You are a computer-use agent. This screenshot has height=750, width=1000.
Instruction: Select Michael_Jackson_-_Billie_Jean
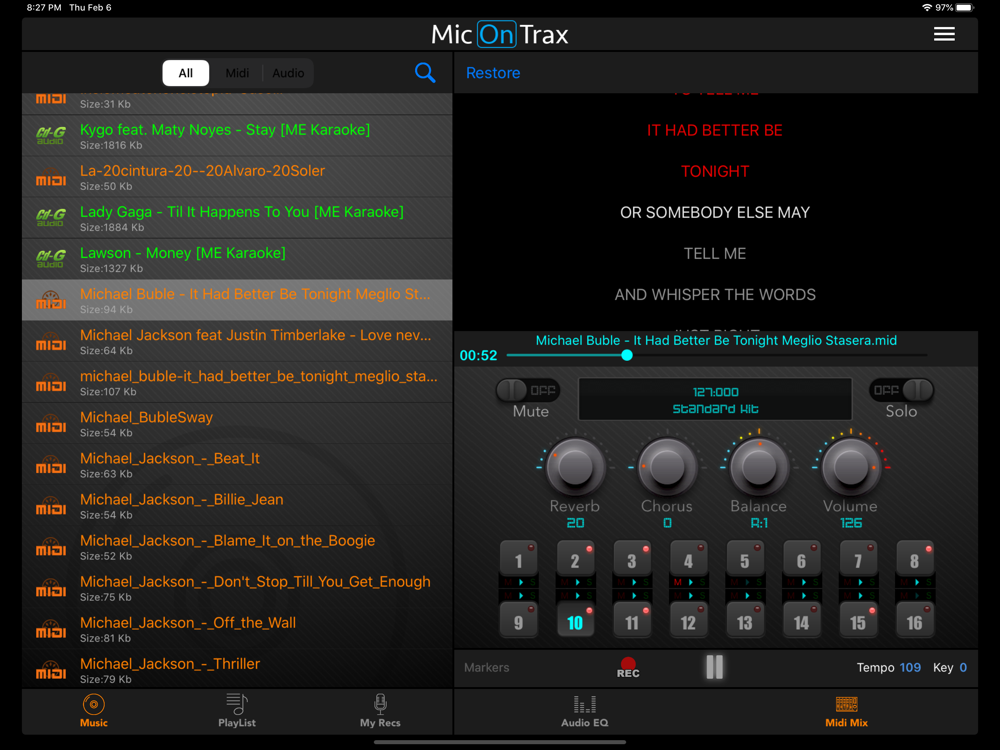coord(237,506)
